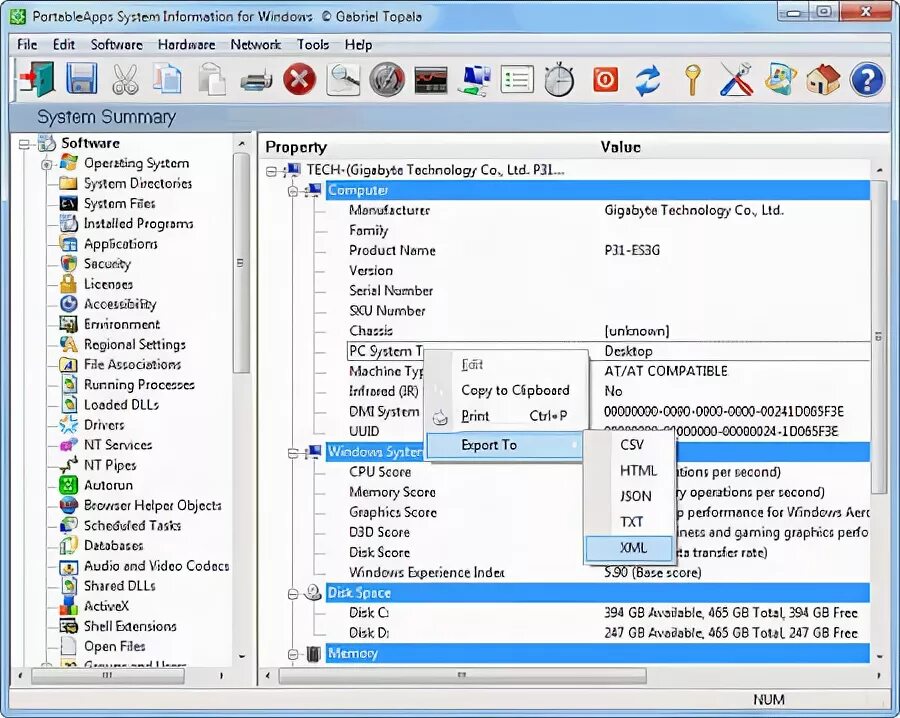The image size is (900, 718).
Task: Select the Shell Extensions tree item
Action: pos(130,626)
